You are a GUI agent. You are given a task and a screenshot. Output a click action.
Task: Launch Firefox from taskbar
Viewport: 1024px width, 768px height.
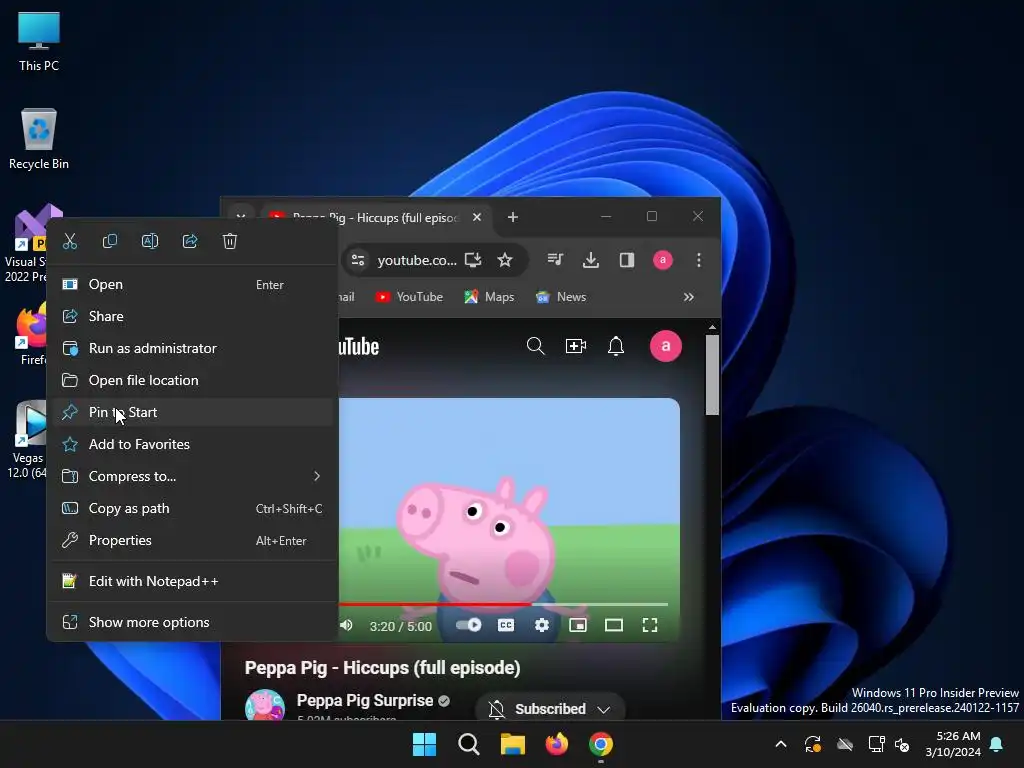click(556, 744)
